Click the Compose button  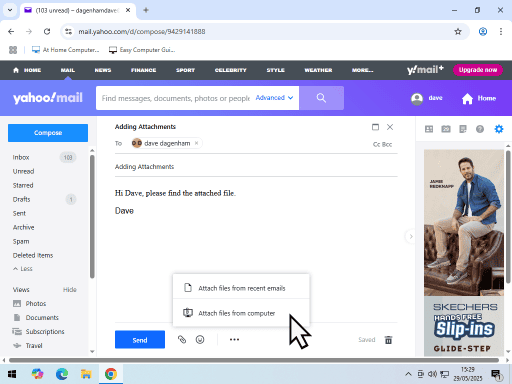coord(48,133)
